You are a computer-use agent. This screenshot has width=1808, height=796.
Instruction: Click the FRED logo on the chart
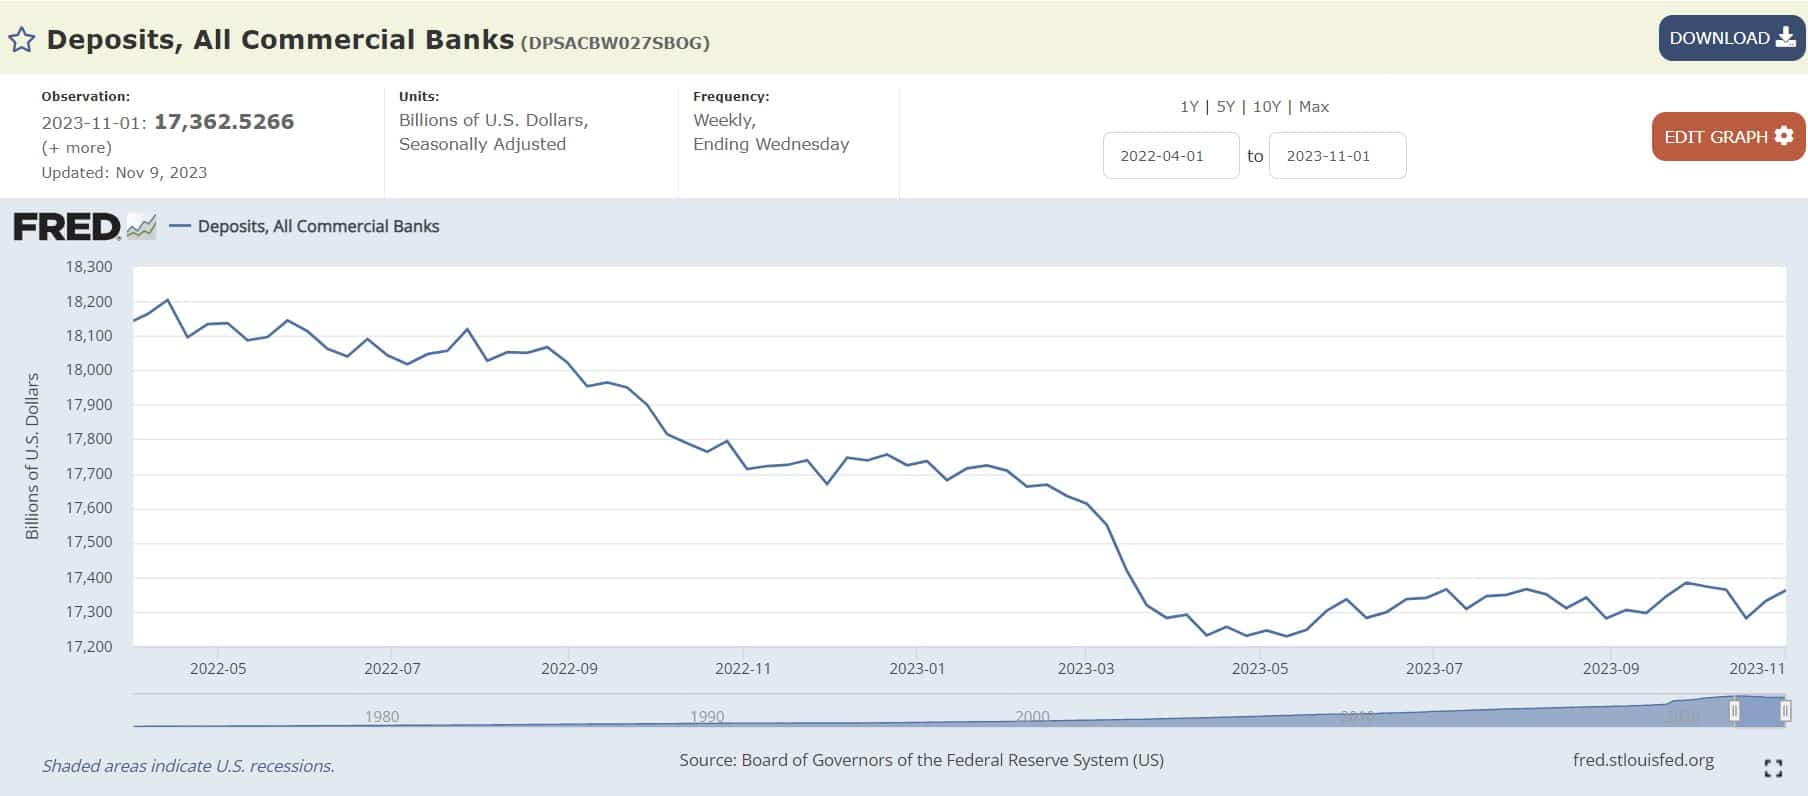point(84,227)
